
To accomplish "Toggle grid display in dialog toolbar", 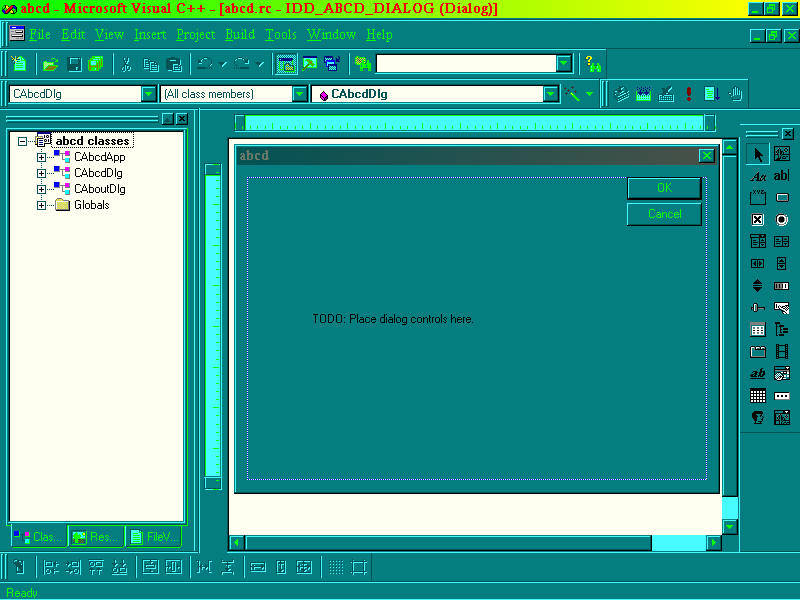I will click(336, 568).
